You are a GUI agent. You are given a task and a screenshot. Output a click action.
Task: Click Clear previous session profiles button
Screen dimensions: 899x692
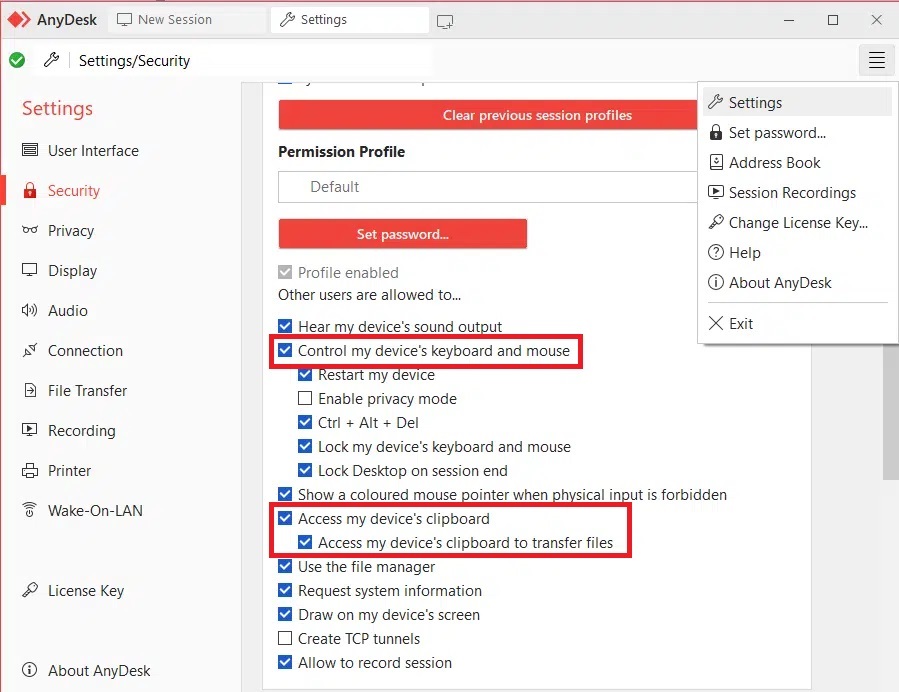[488, 115]
